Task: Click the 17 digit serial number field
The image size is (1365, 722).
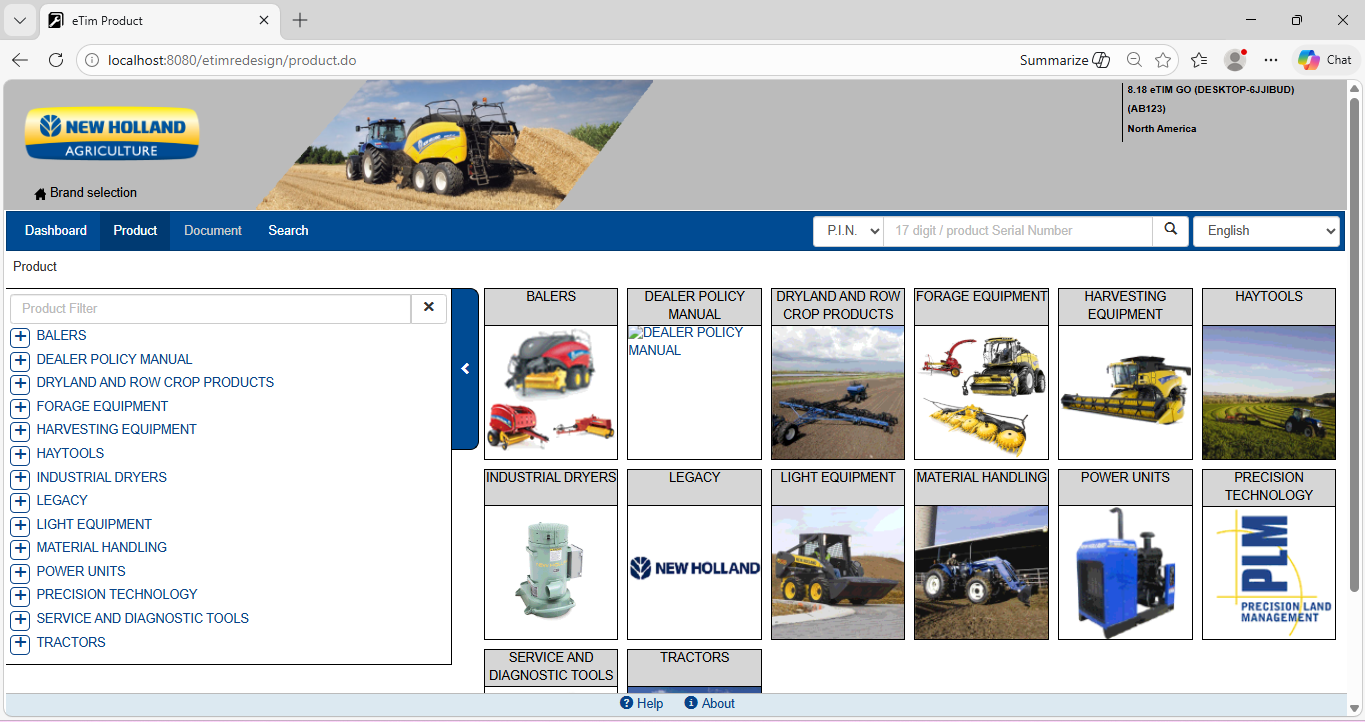Action: point(1018,230)
